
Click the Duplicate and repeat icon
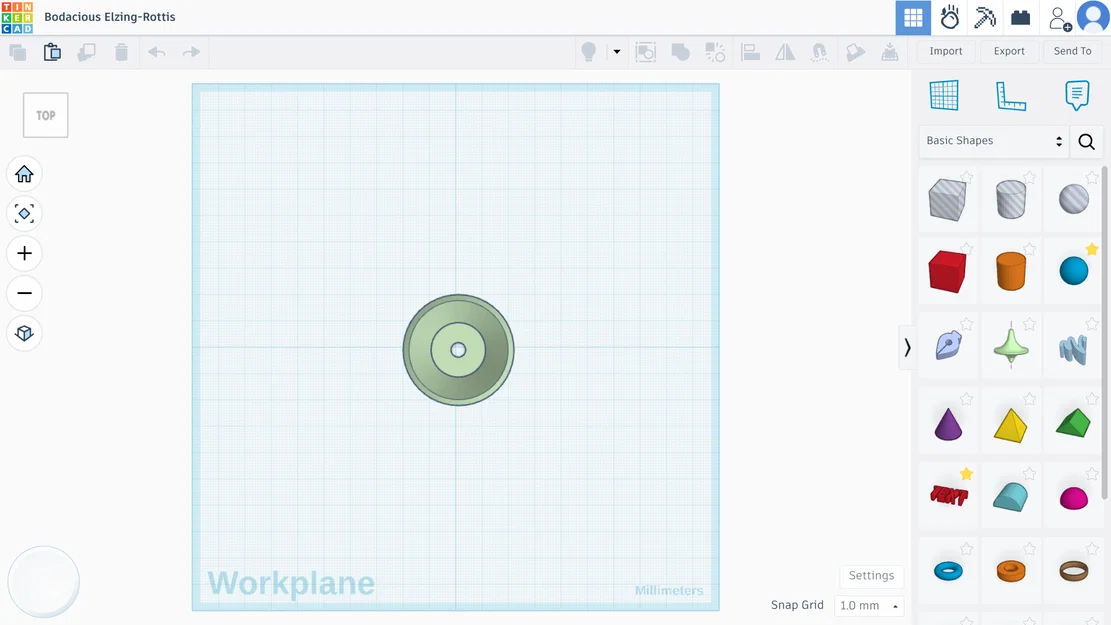tap(86, 52)
